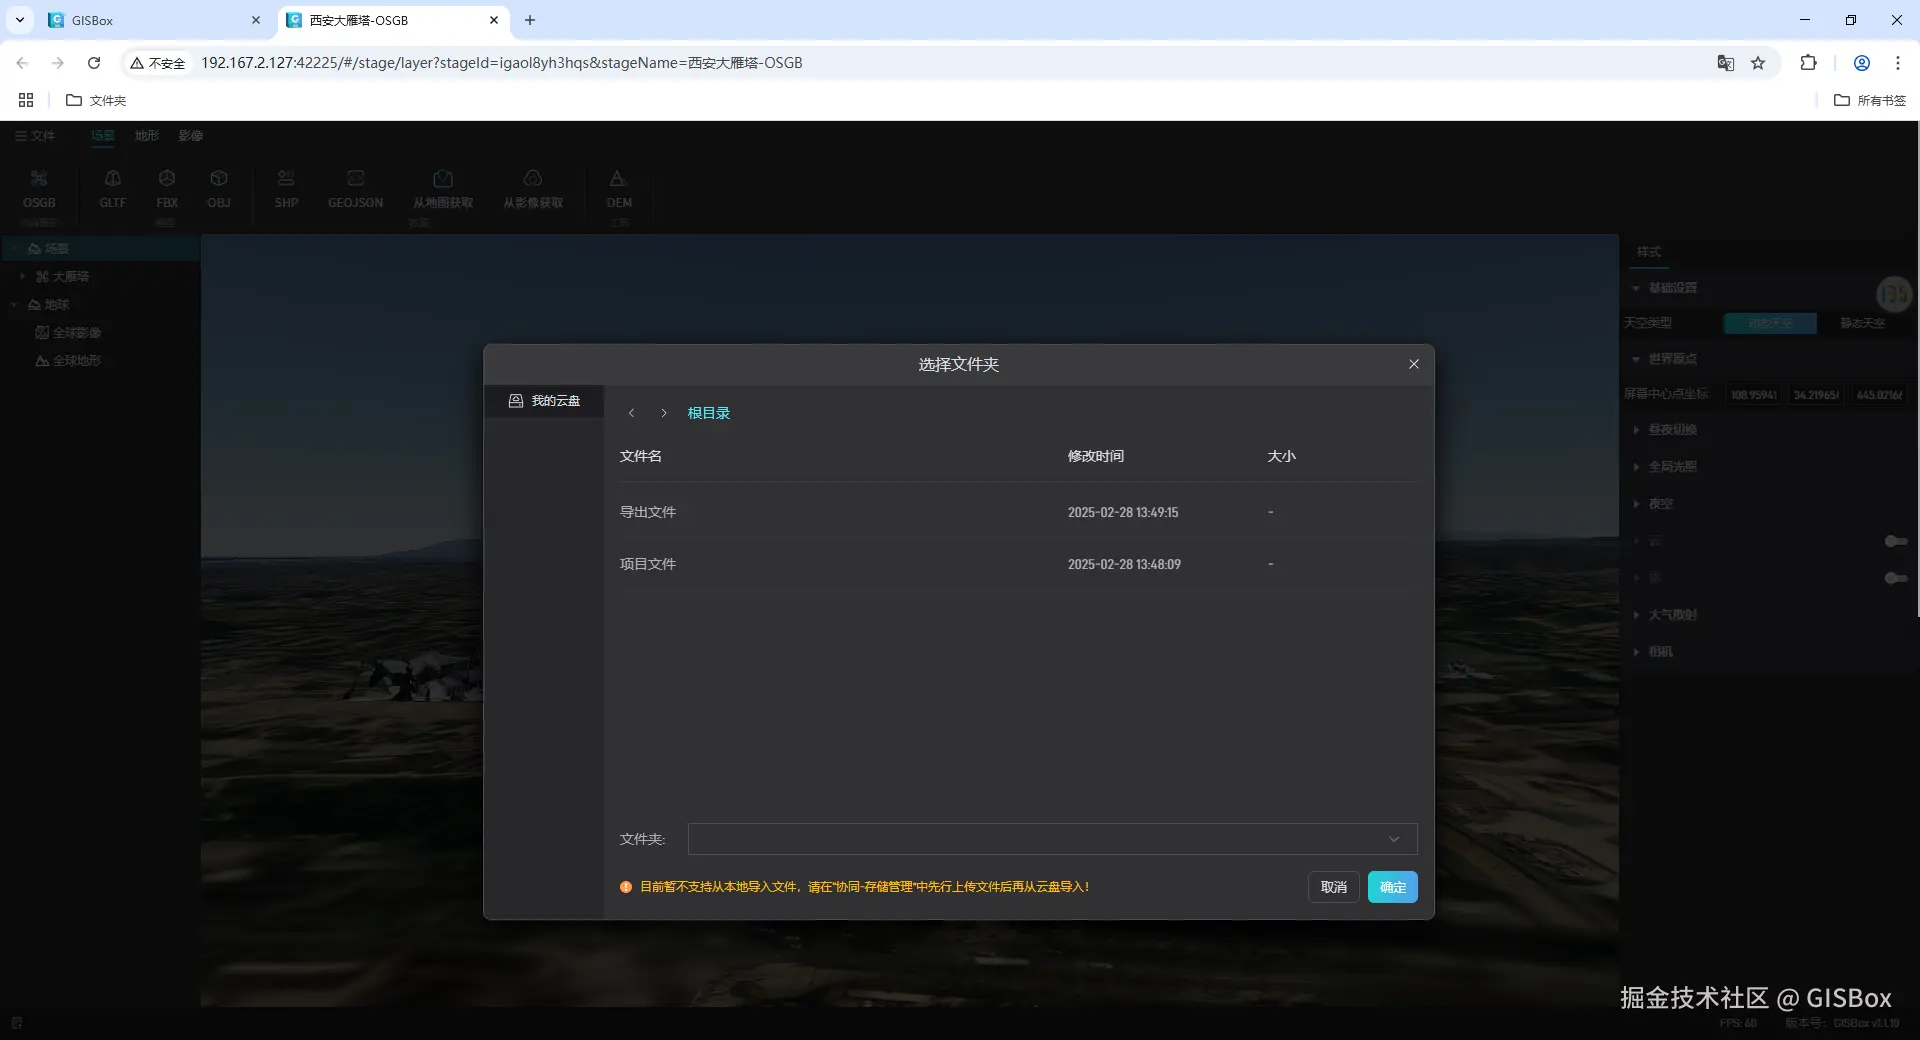This screenshot has height=1040, width=1920.
Task: Close the GISBox browser tab
Action: pos(256,20)
